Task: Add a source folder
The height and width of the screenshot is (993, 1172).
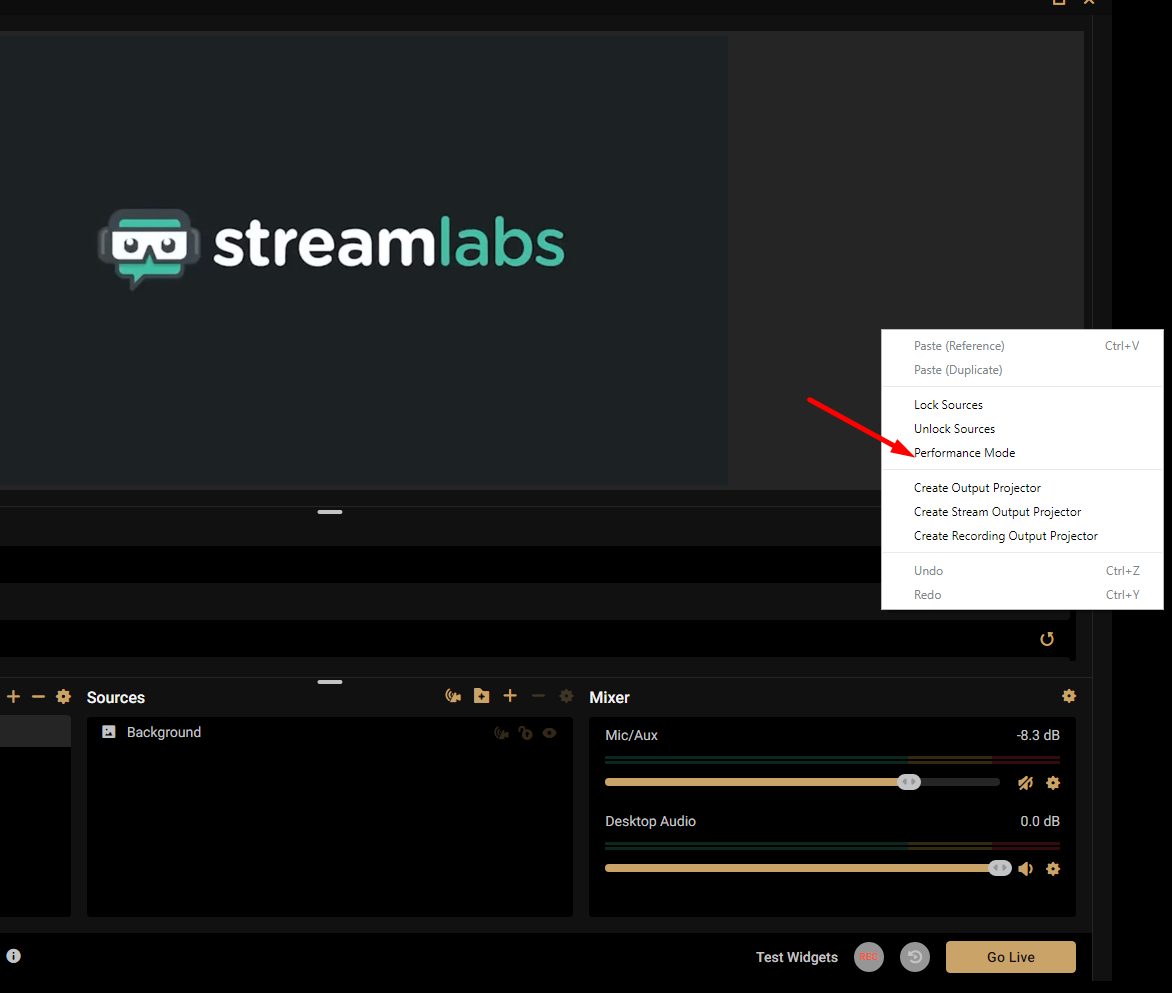Action: [x=481, y=696]
